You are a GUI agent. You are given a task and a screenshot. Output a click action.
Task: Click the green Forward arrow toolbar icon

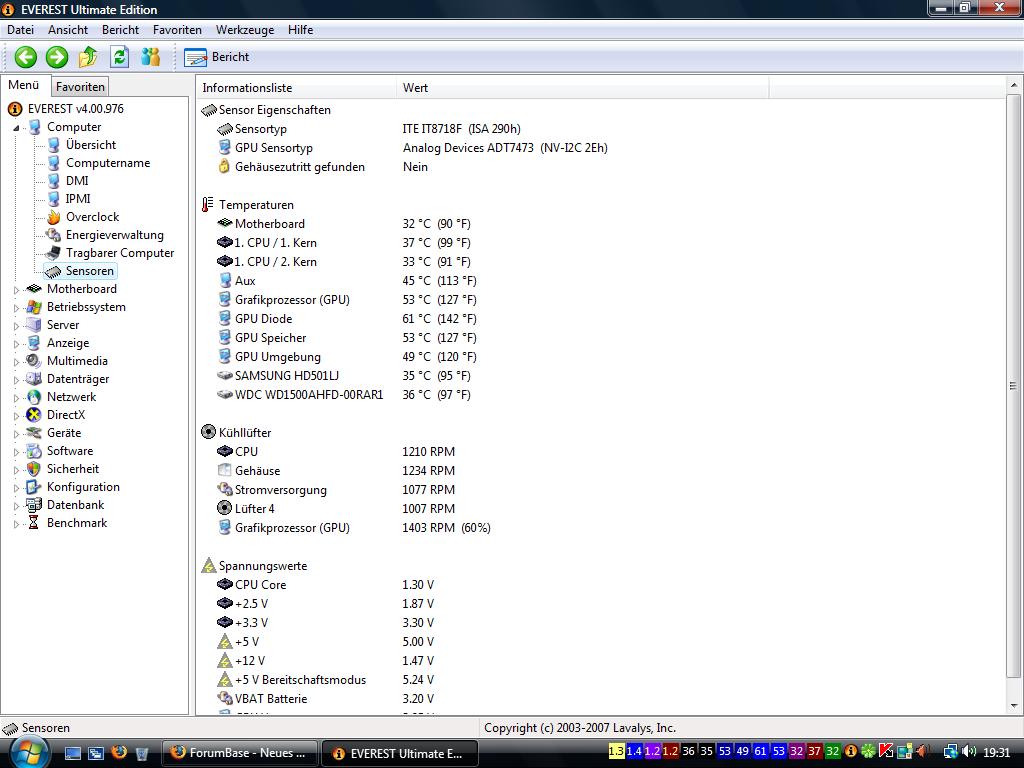pyautogui.click(x=57, y=57)
